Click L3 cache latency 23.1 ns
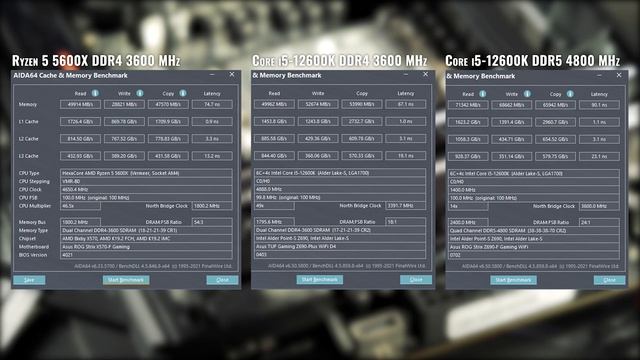640x360 pixels. 599,156
